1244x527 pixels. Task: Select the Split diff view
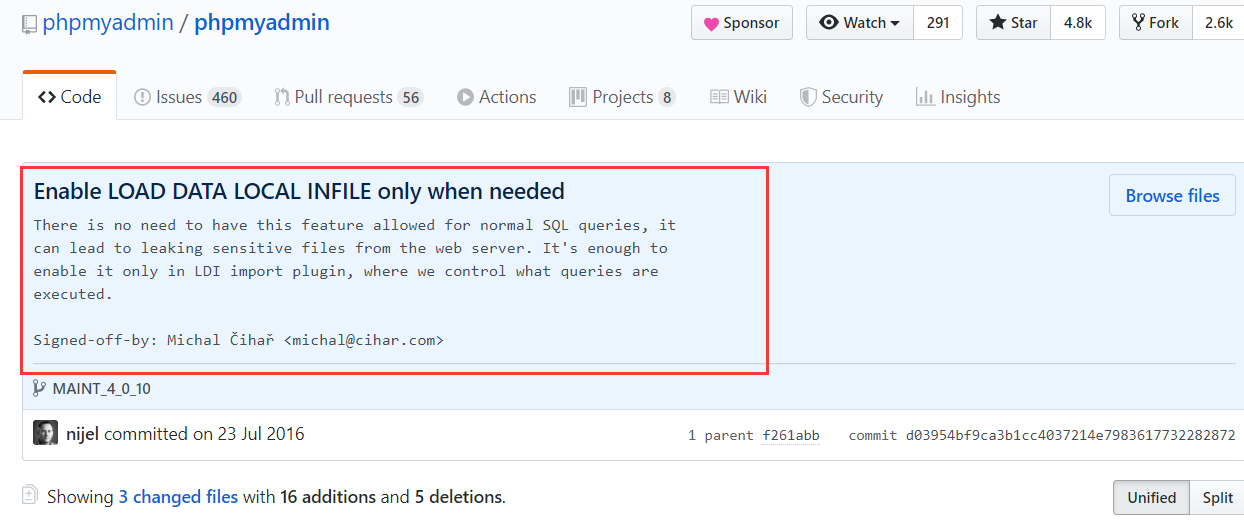click(x=1217, y=497)
